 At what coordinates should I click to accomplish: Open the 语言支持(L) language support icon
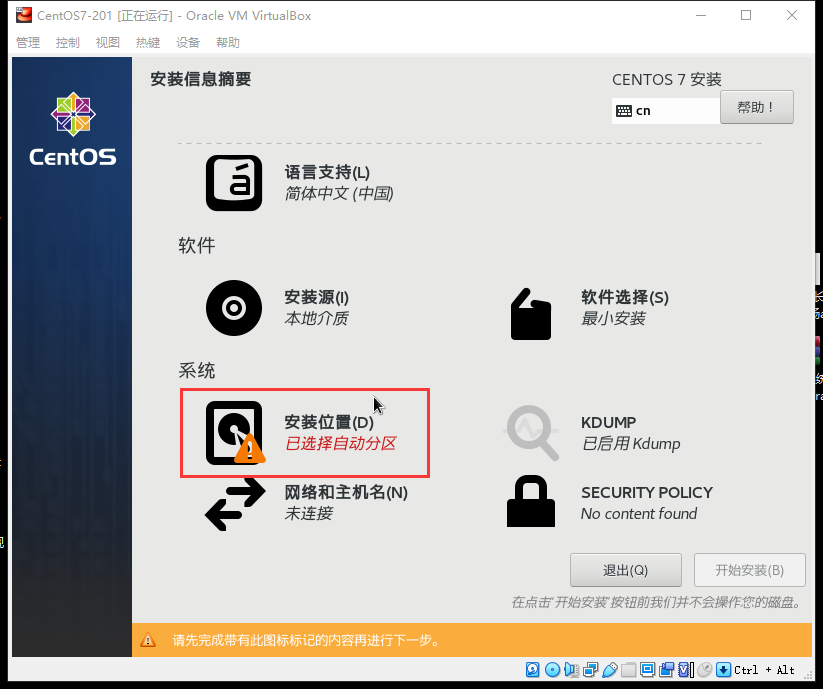[x=234, y=183]
